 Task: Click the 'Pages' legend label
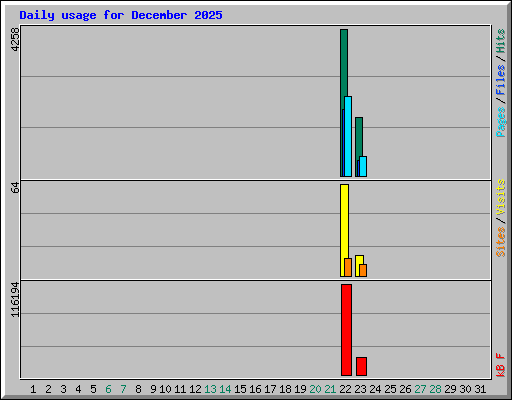(x=501, y=122)
